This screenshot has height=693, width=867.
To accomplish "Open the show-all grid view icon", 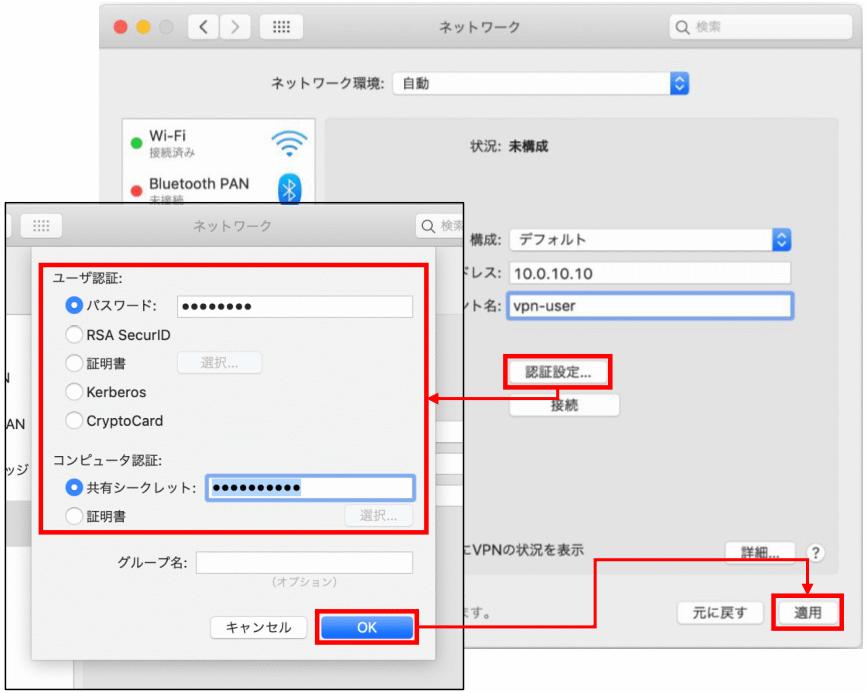I will [x=281, y=28].
